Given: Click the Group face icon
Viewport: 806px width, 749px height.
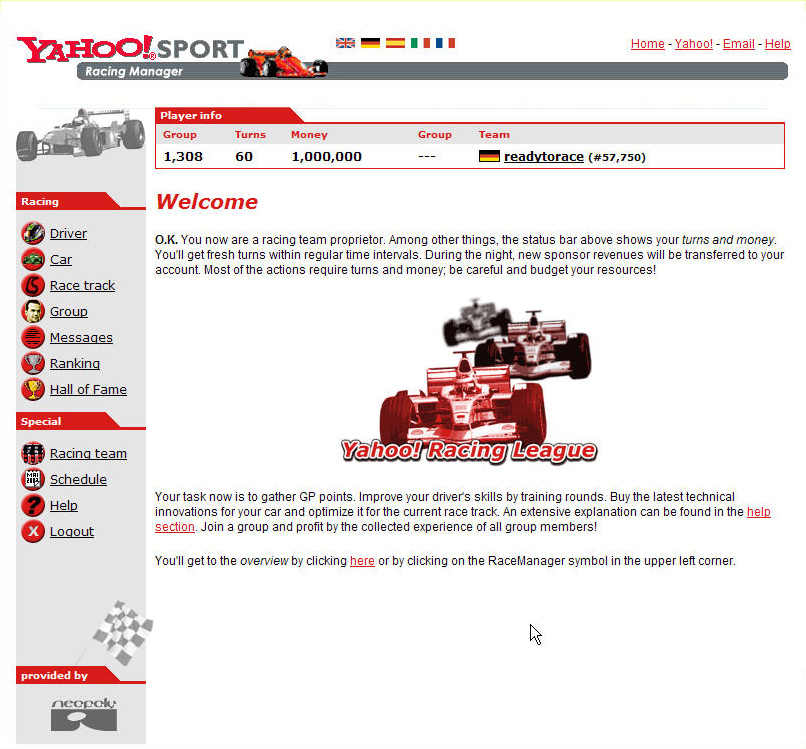Looking at the screenshot, I should 33,311.
